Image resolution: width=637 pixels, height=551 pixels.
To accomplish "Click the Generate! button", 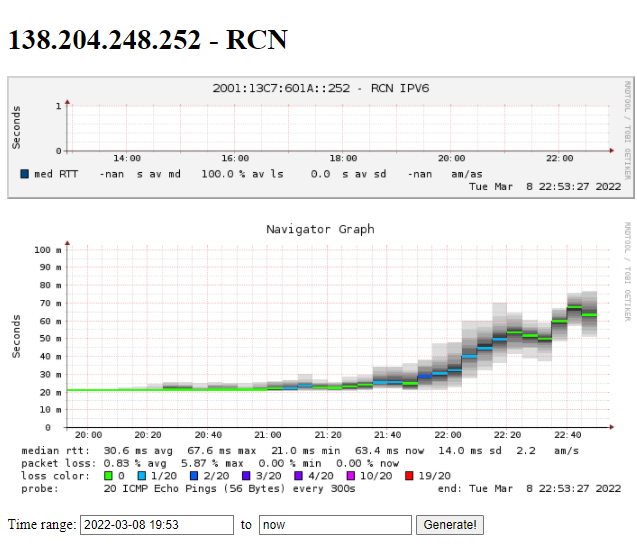I will [450, 525].
